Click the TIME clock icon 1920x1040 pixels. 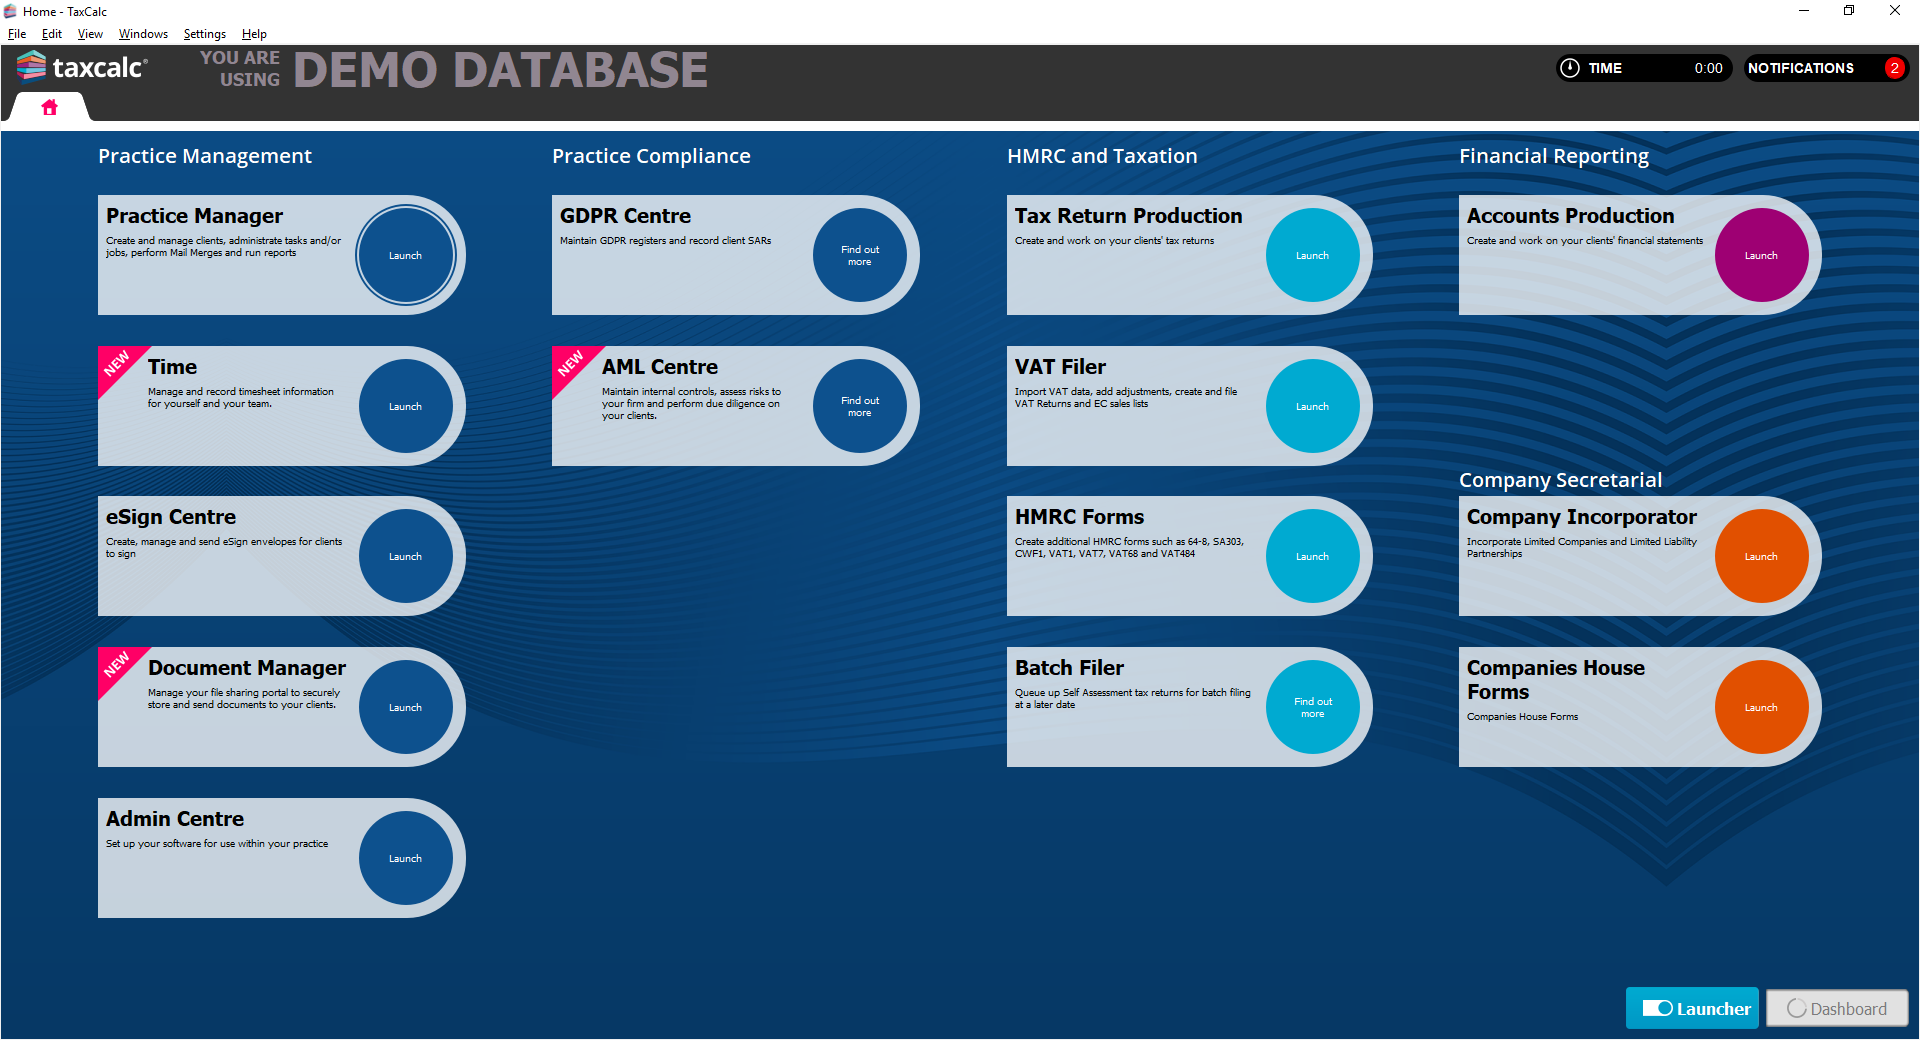(1570, 68)
